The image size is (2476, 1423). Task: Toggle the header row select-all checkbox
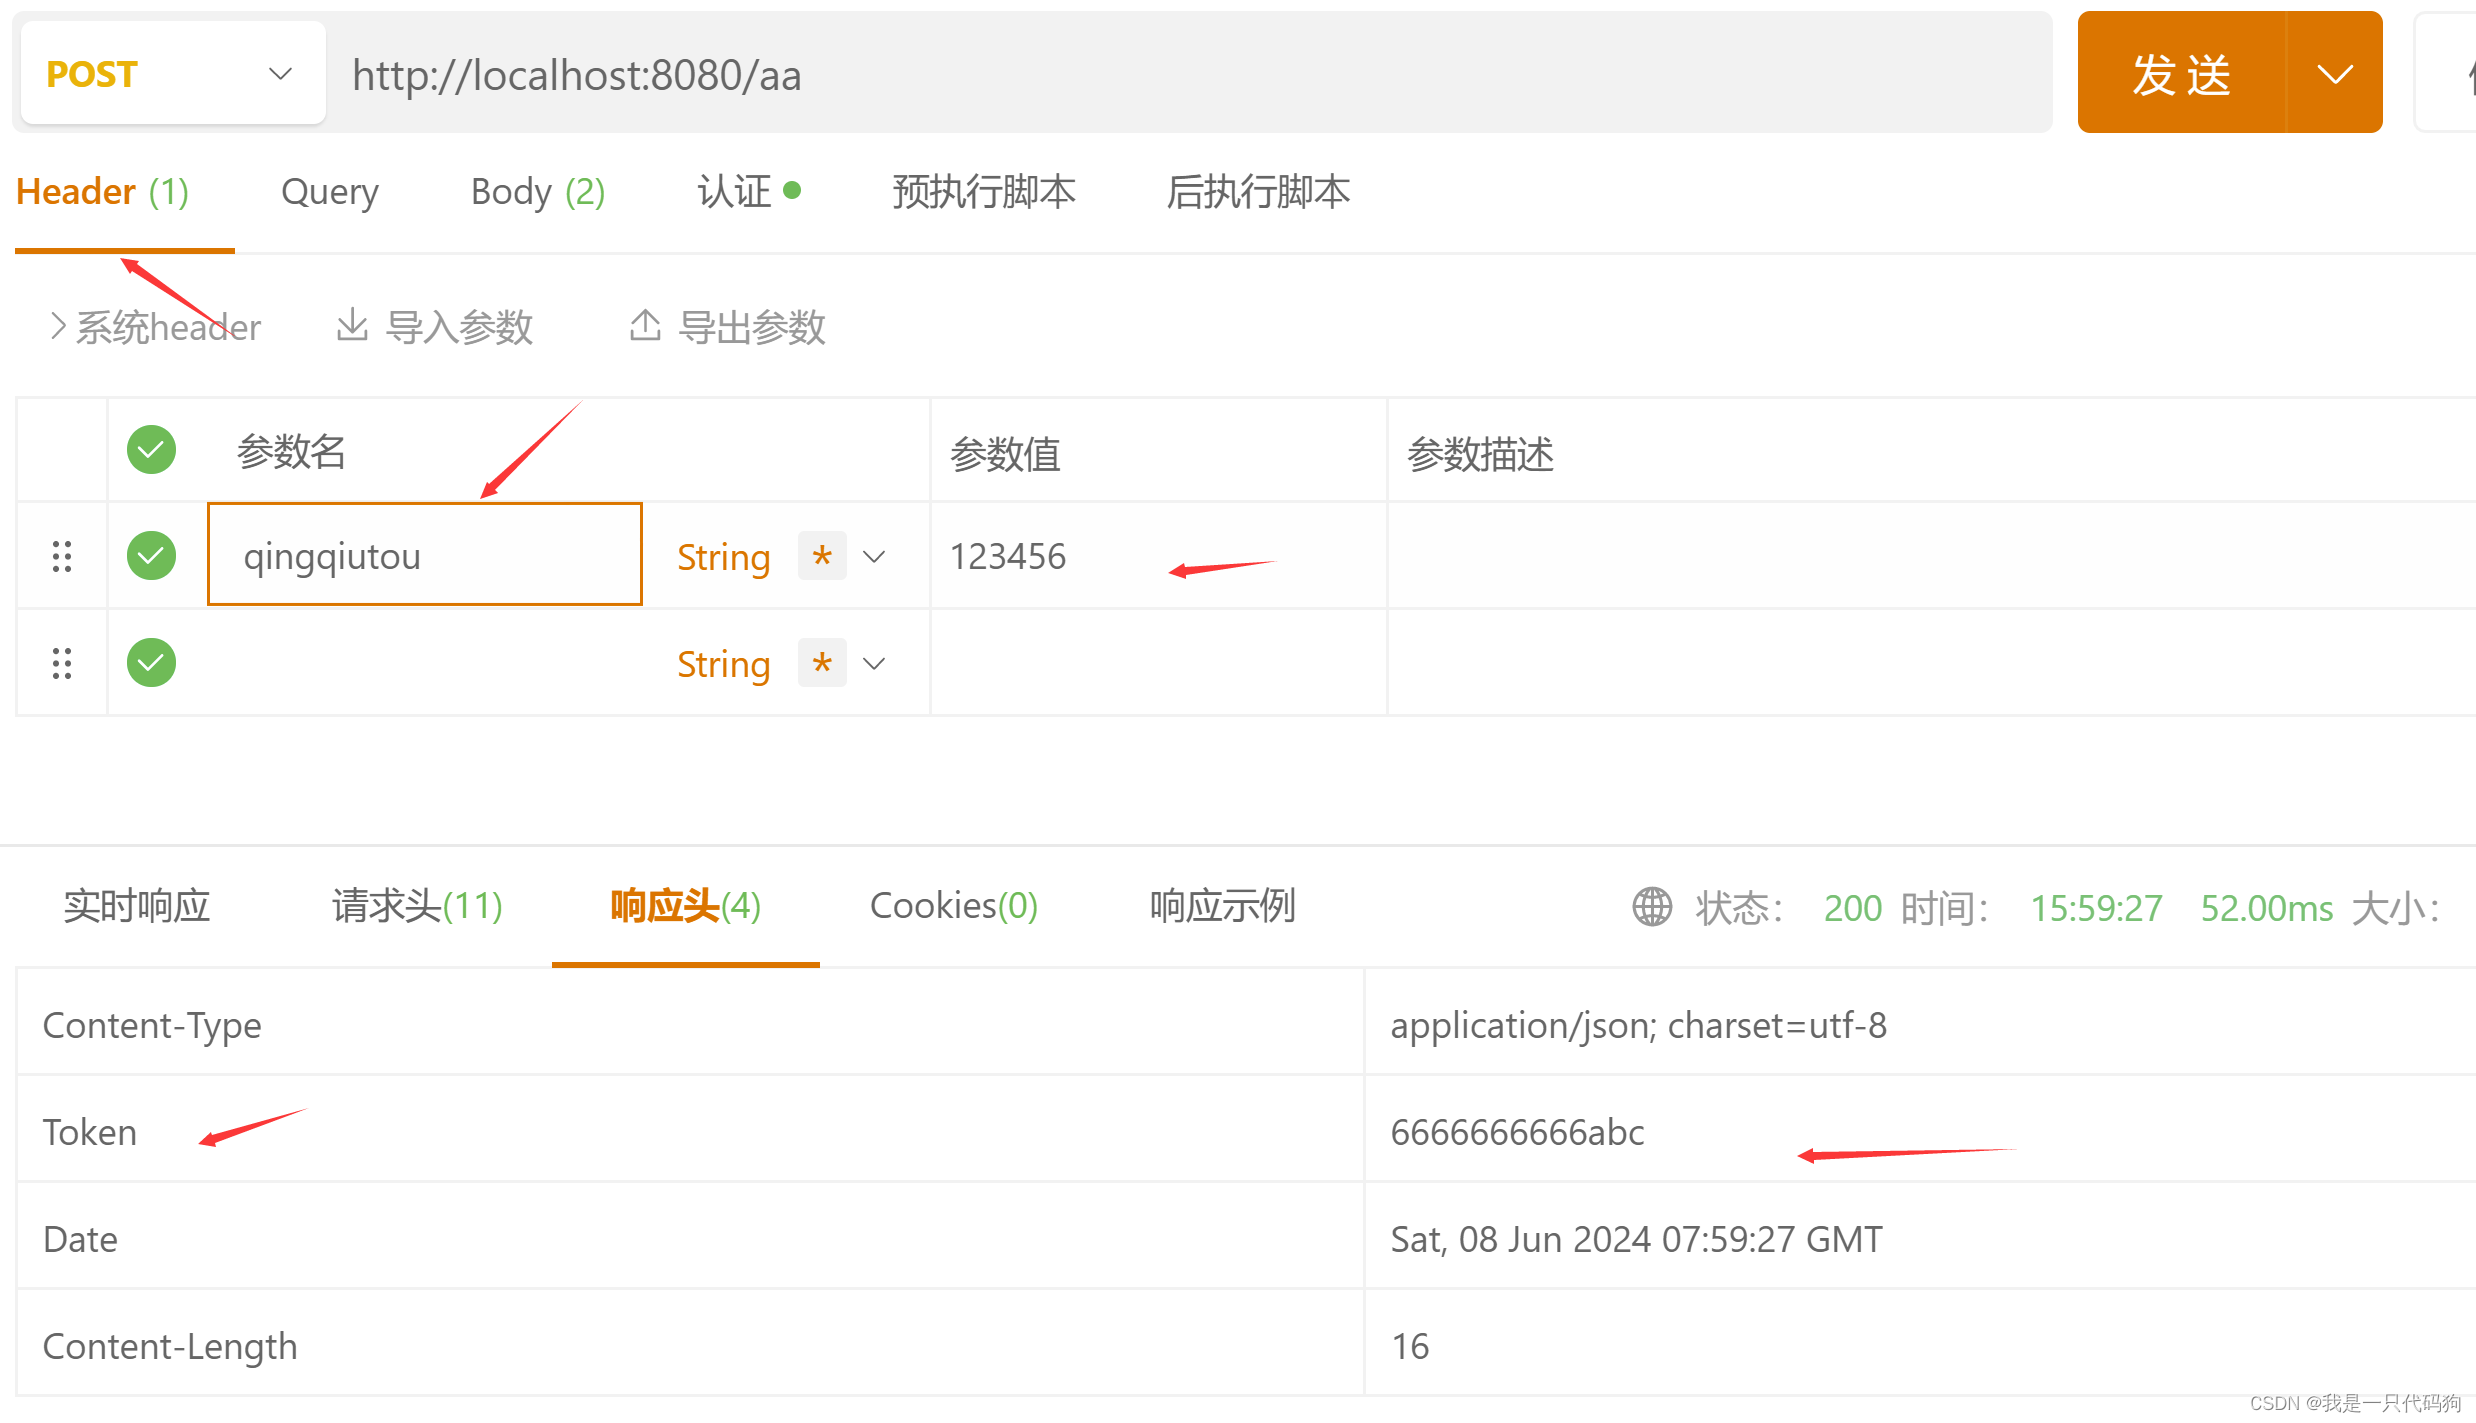pyautogui.click(x=151, y=450)
